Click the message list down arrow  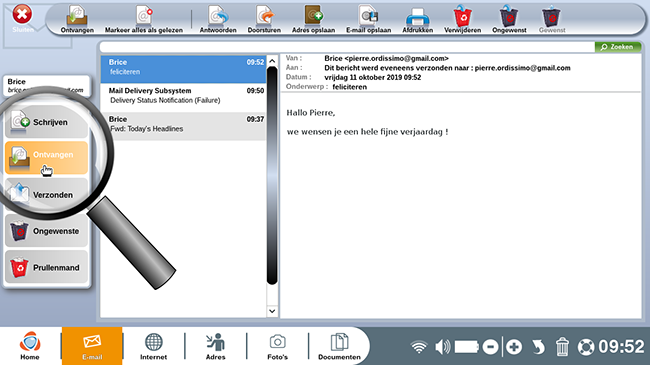pos(272,311)
